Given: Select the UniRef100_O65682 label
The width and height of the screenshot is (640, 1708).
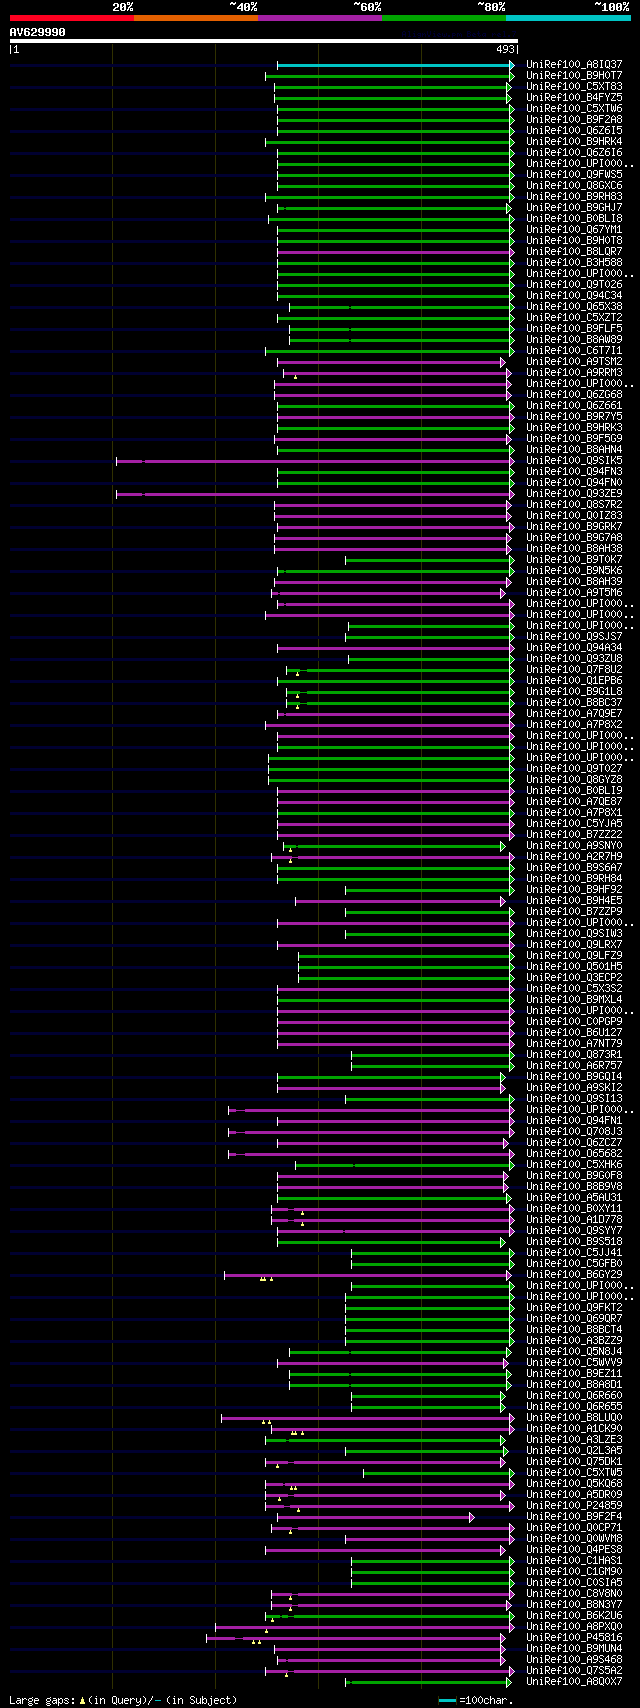Looking at the screenshot, I should click(574, 1154).
